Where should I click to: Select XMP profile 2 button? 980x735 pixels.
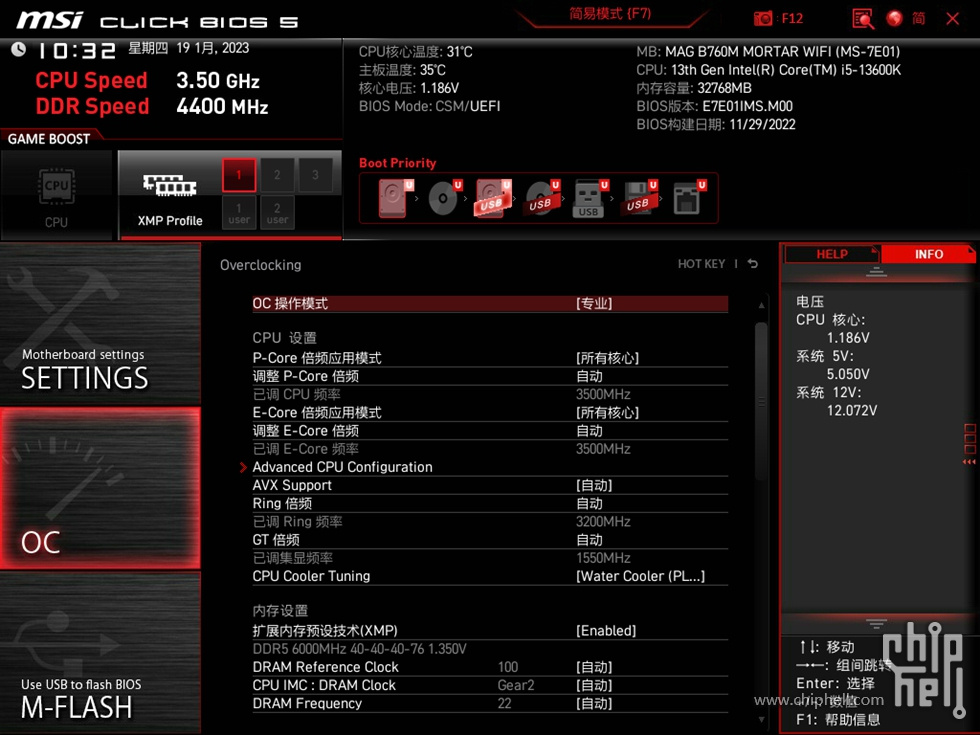coord(277,175)
